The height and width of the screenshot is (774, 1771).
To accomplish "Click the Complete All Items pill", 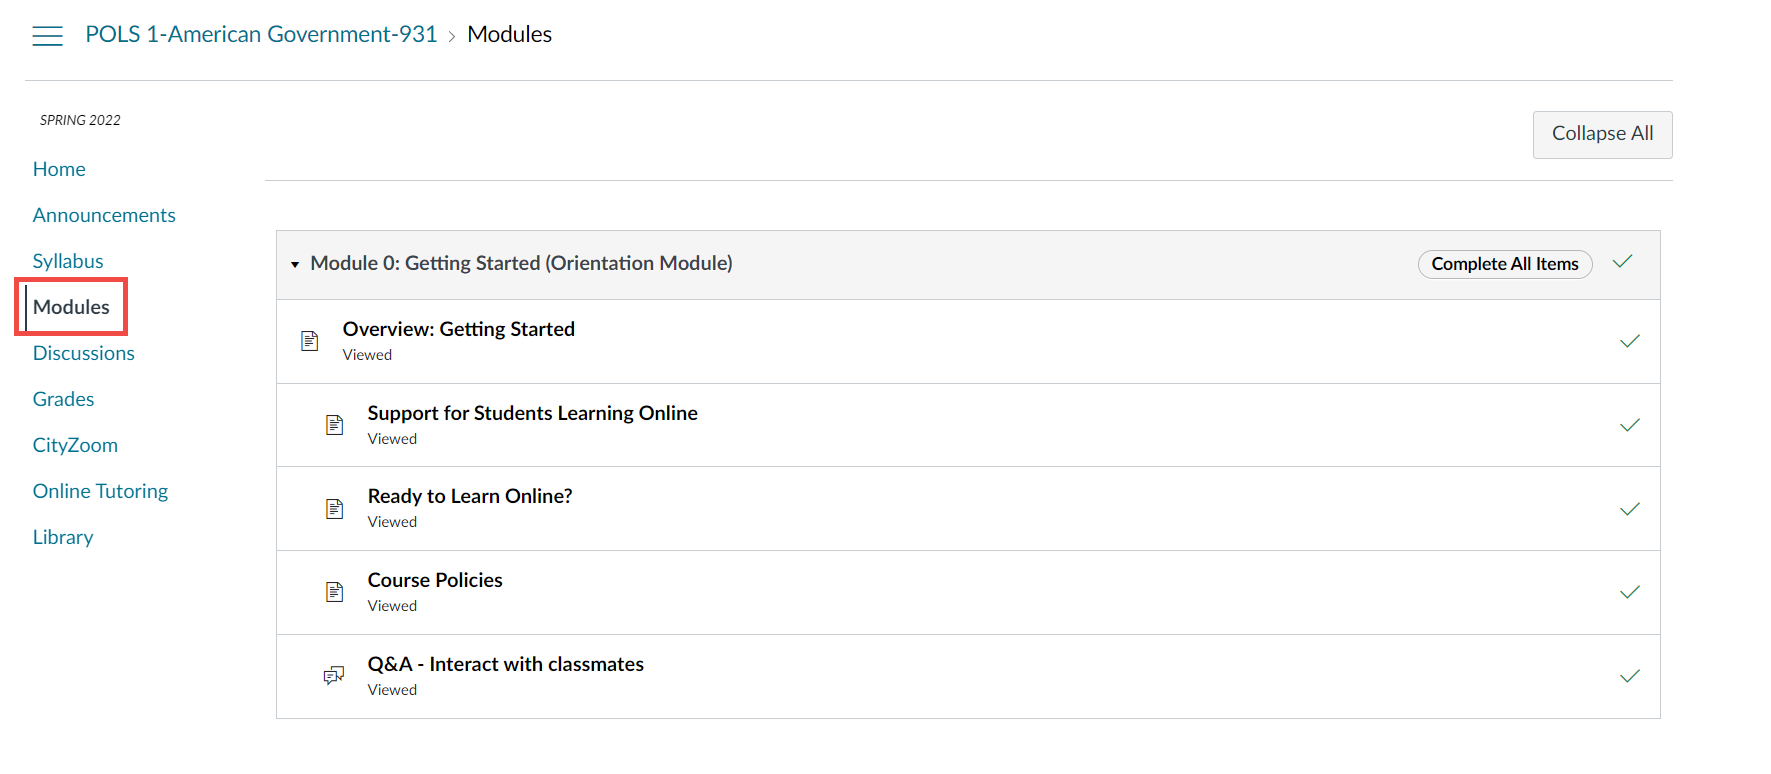I will pos(1505,264).
